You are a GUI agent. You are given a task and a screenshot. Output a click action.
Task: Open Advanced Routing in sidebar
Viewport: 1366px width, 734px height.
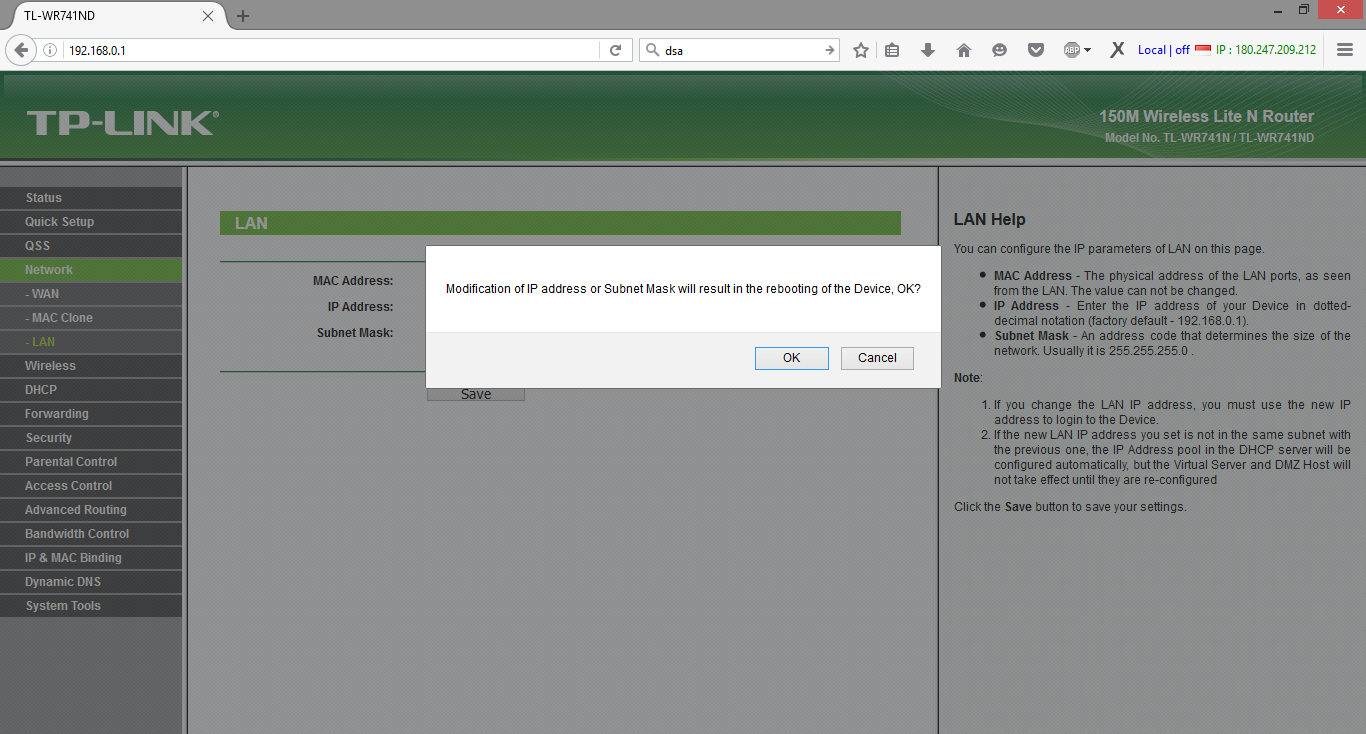pos(91,510)
